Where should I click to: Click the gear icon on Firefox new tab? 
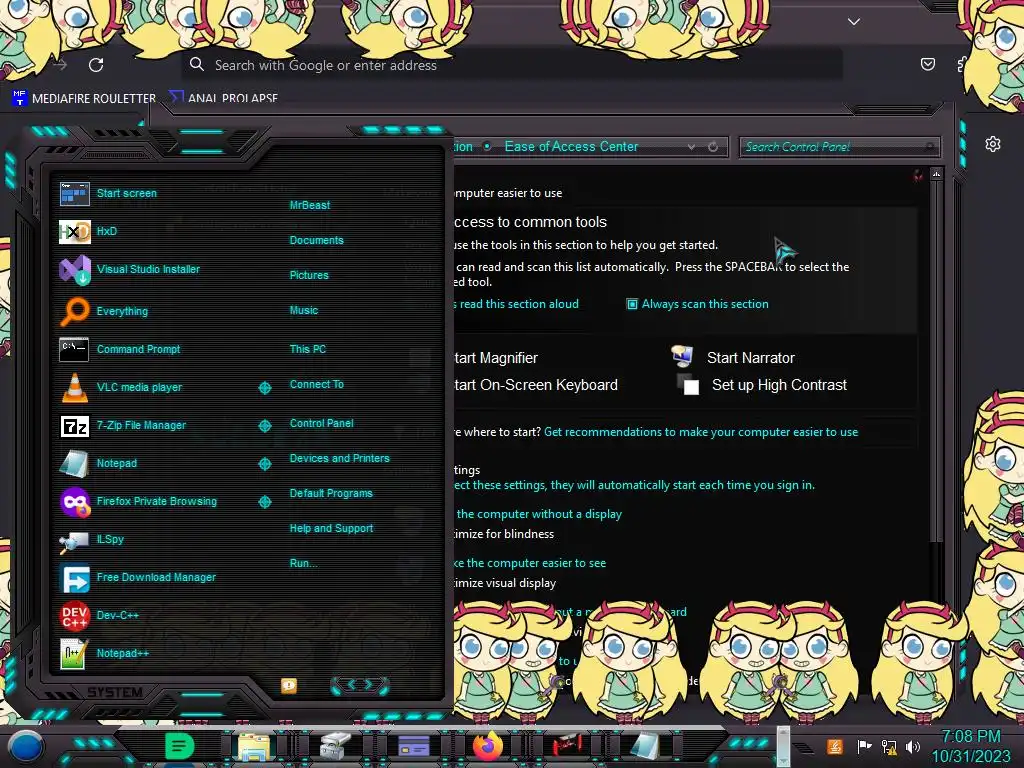(993, 144)
